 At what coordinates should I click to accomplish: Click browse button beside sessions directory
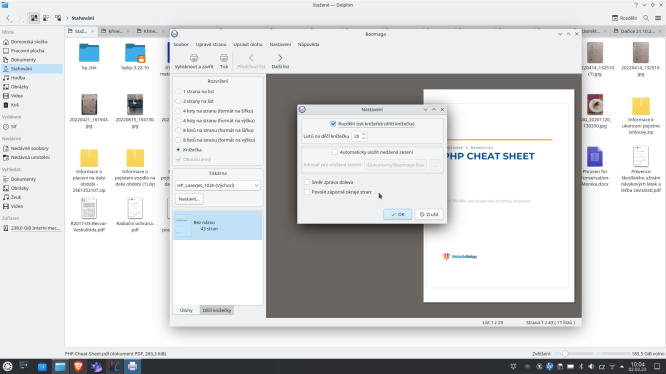pos(435,165)
